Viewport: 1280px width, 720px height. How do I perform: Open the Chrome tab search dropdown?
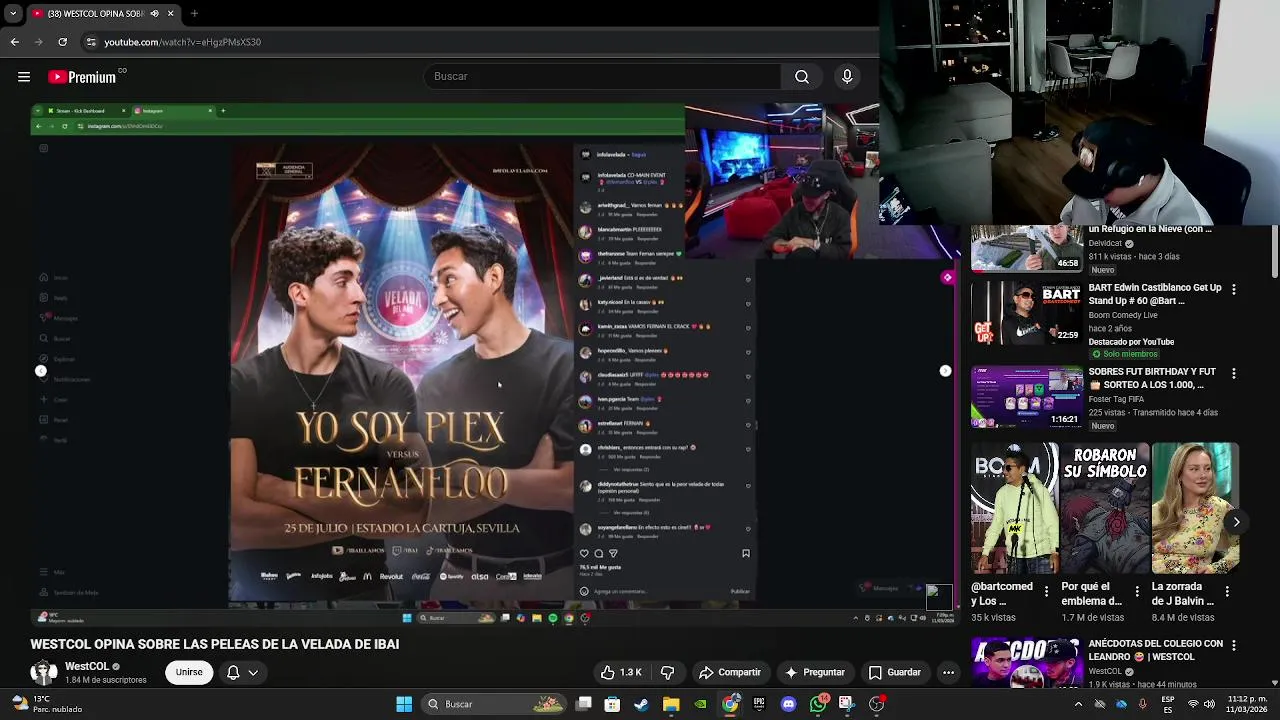click(x=12, y=14)
